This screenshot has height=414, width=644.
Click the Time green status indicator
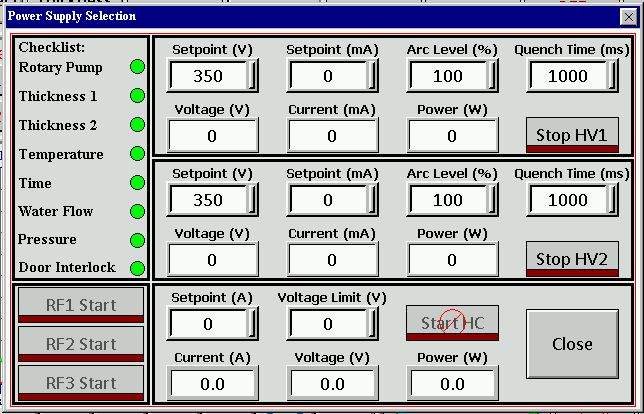[137, 183]
